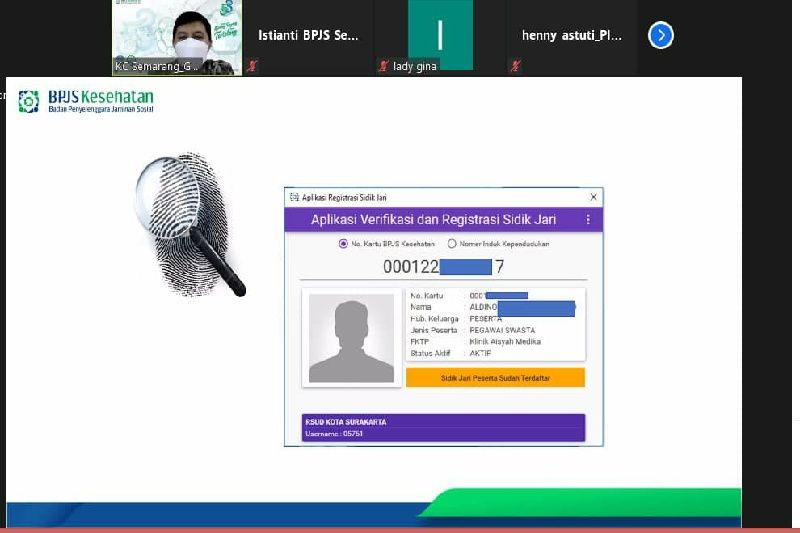
Task: Click the blue next participants arrow
Action: (x=660, y=36)
